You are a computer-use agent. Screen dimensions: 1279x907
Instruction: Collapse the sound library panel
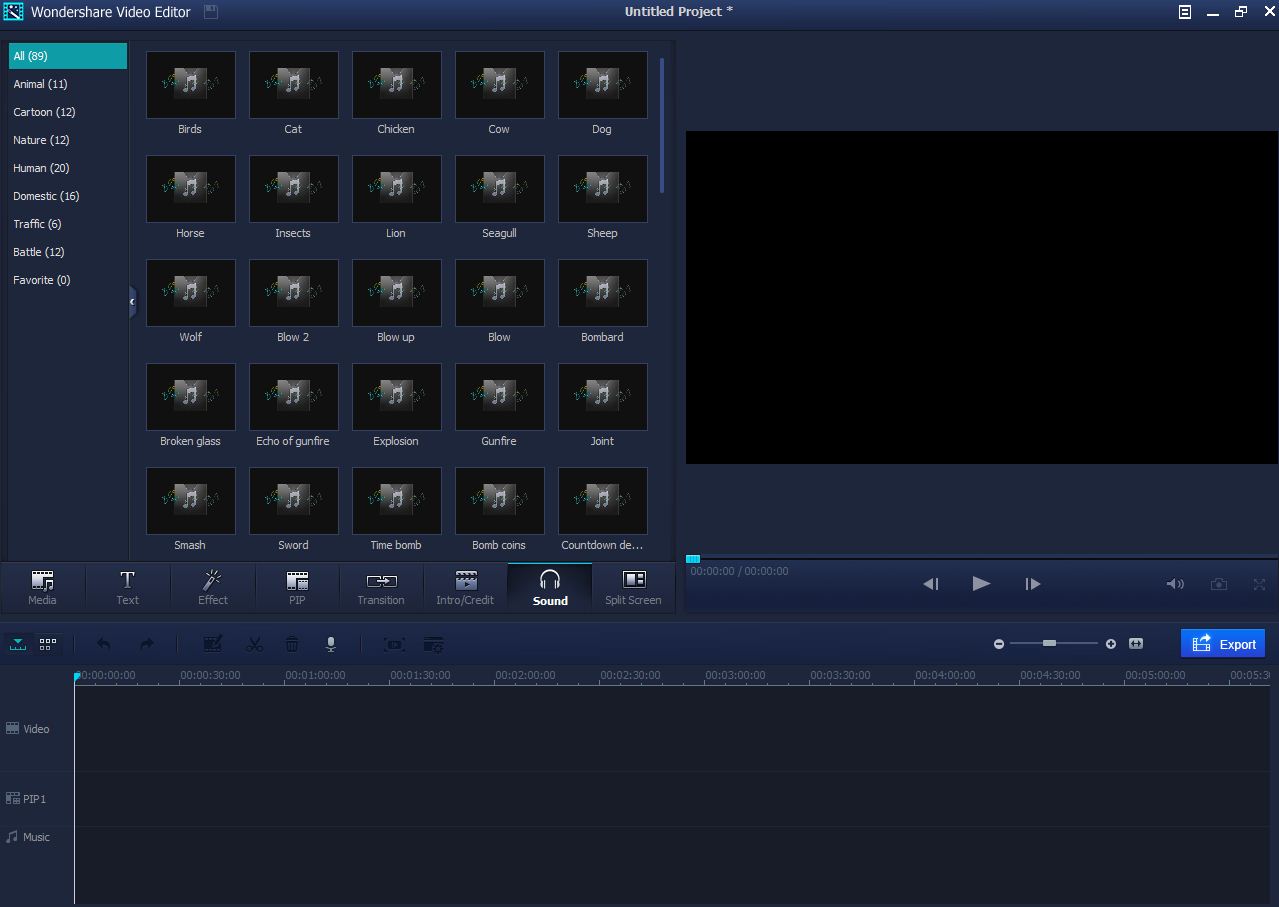[x=131, y=301]
